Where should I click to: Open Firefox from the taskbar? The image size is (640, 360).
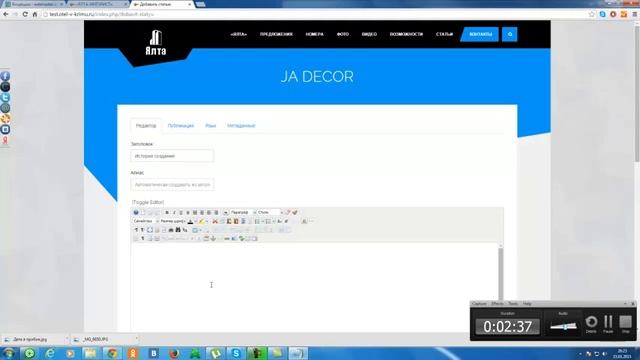point(174,353)
